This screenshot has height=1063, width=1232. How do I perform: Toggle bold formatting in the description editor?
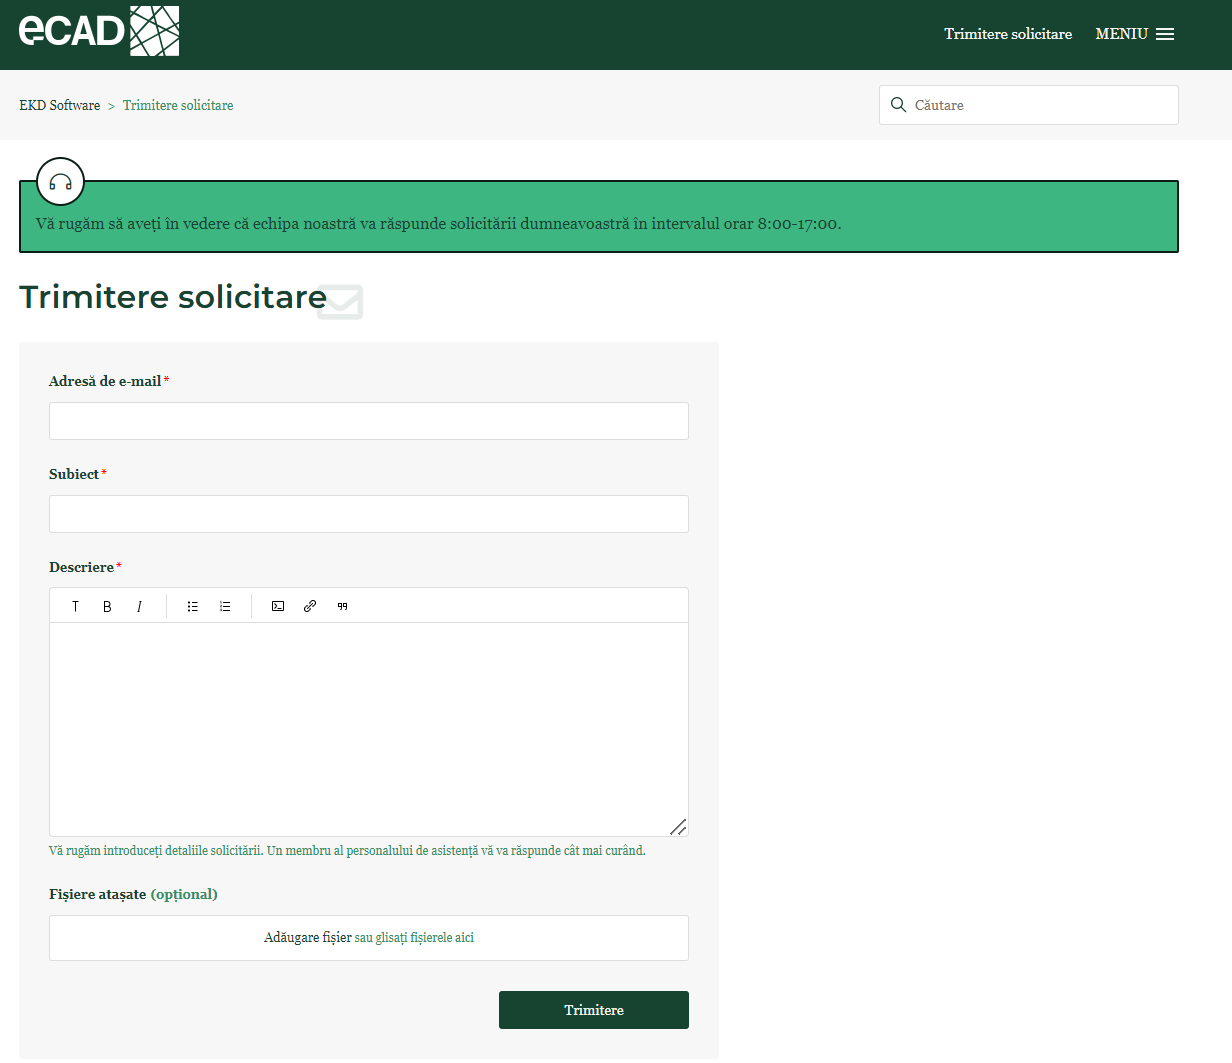(x=107, y=606)
